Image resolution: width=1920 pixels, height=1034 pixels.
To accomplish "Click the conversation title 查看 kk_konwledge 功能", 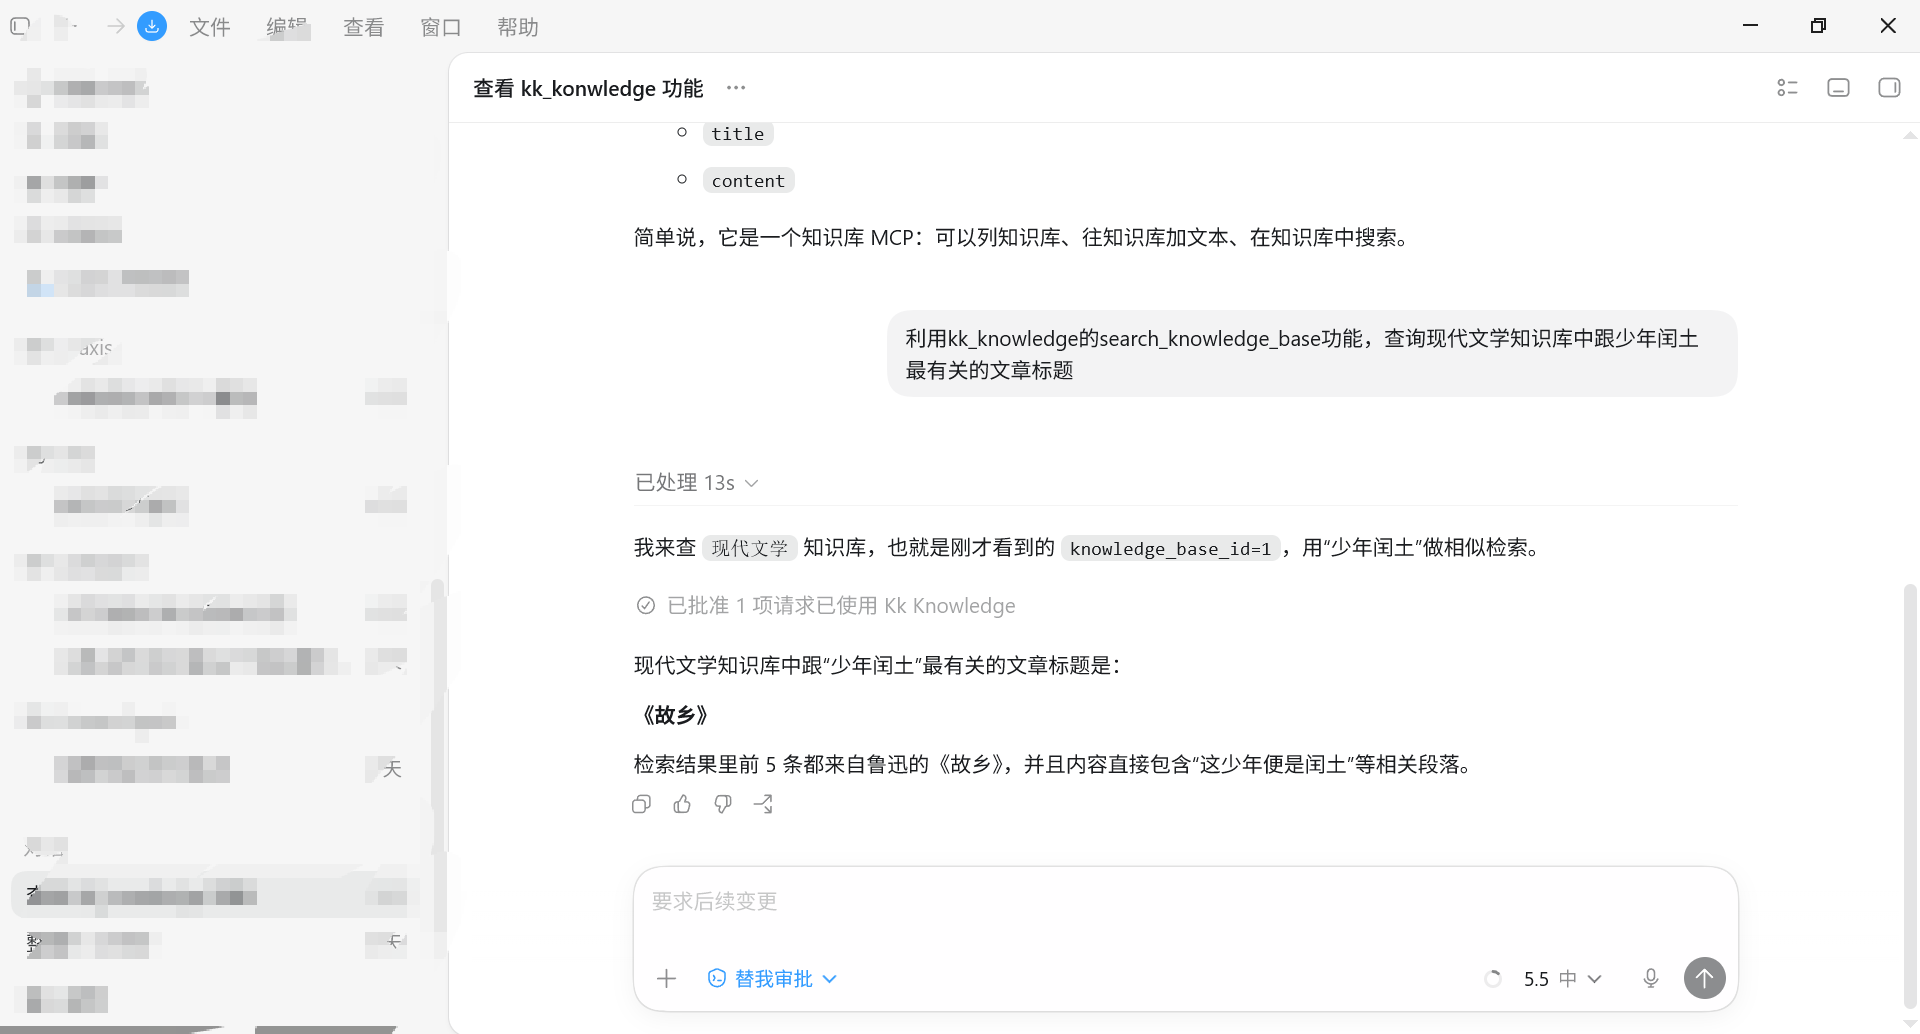I will 588,88.
